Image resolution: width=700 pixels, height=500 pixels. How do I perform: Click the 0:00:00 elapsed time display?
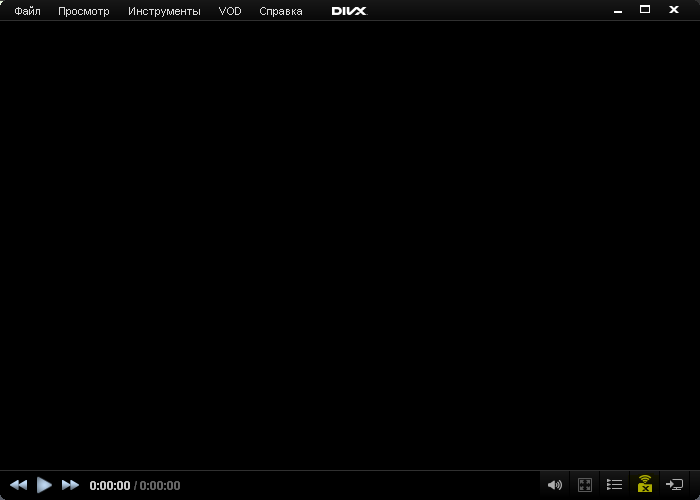point(110,485)
